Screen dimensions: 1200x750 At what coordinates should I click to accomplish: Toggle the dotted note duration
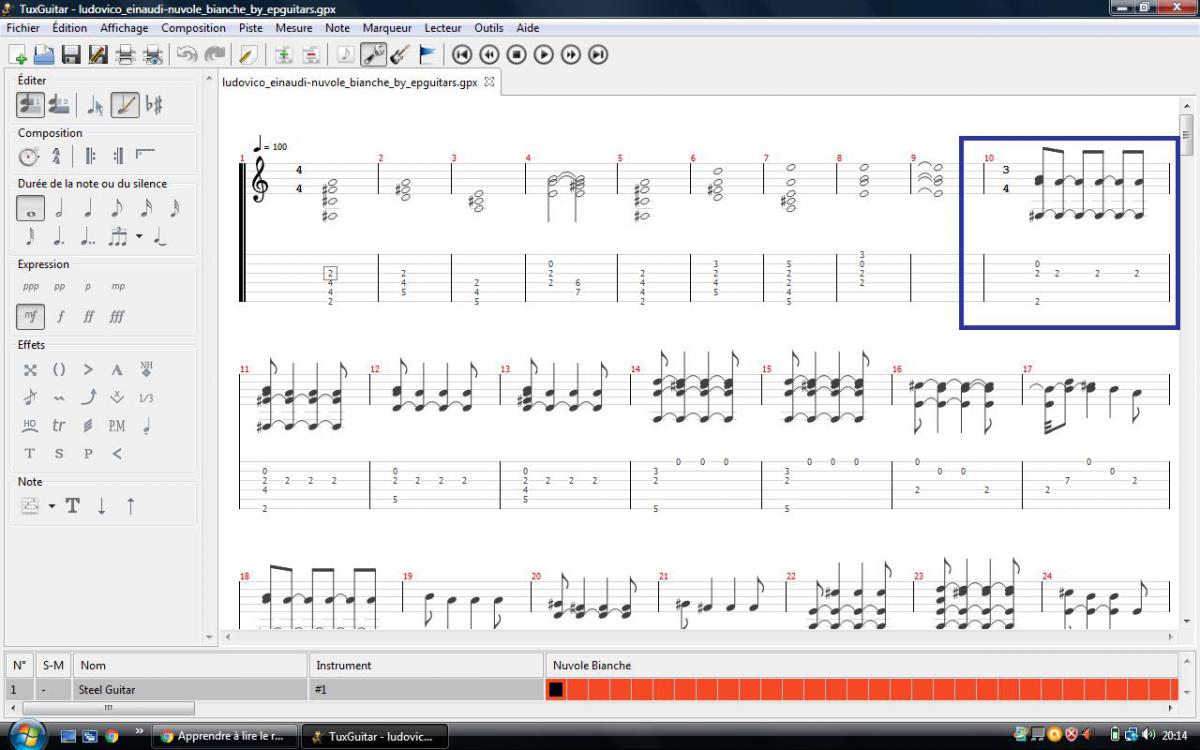coord(59,237)
